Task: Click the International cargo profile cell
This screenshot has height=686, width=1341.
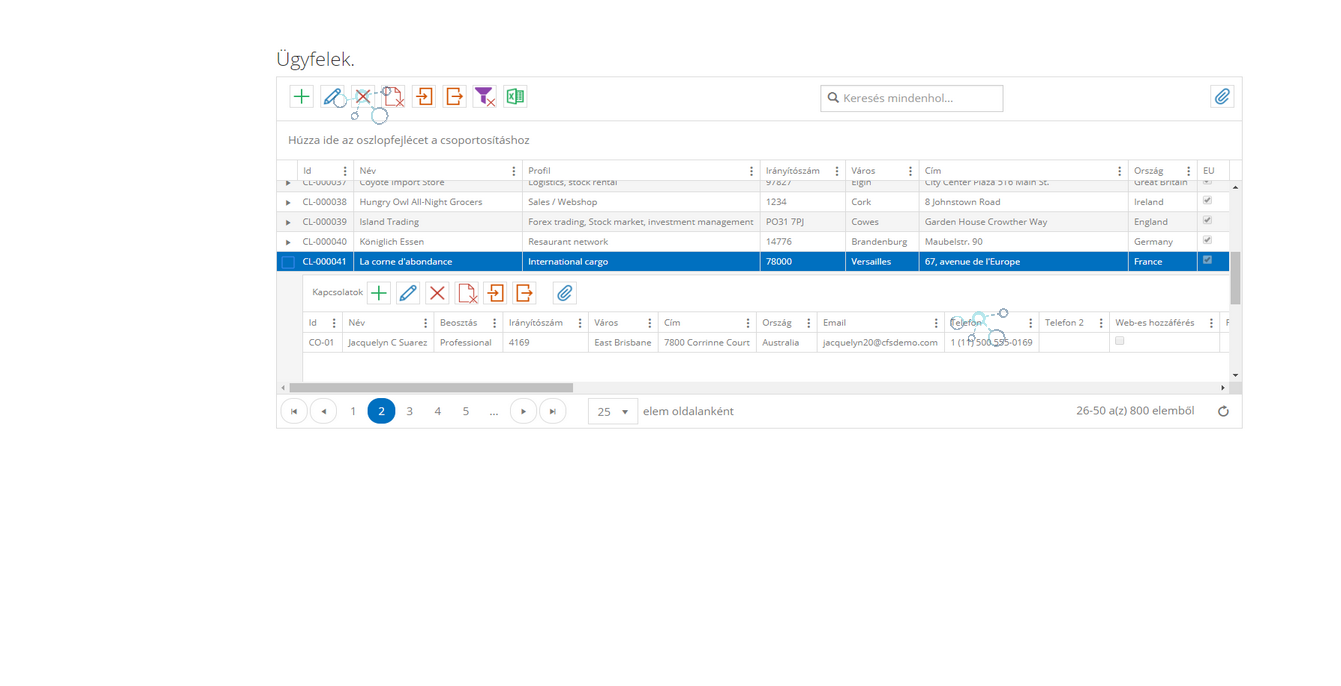Action: tap(641, 262)
